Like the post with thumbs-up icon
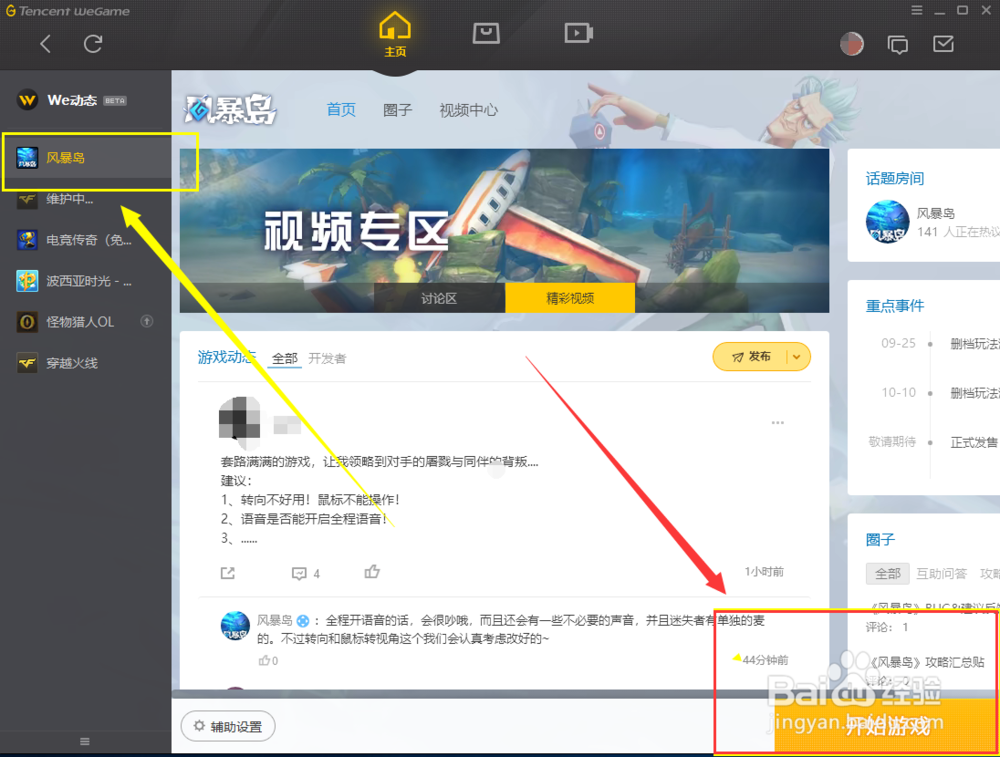 tap(372, 571)
